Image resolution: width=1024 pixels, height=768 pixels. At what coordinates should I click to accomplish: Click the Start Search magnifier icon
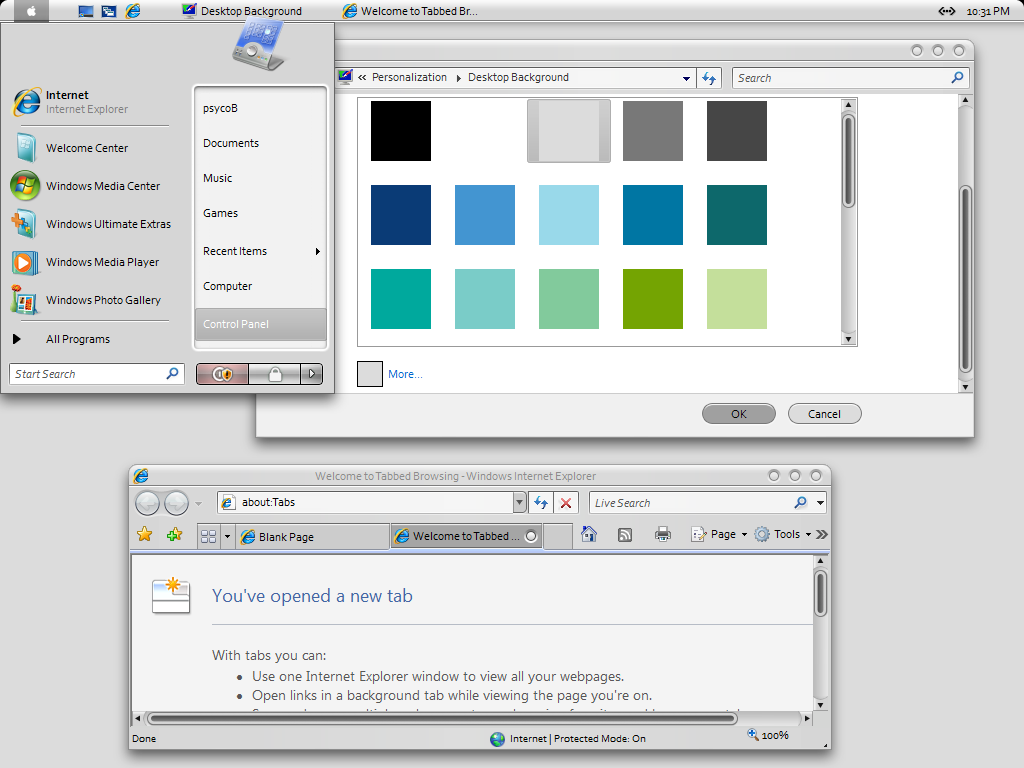172,374
